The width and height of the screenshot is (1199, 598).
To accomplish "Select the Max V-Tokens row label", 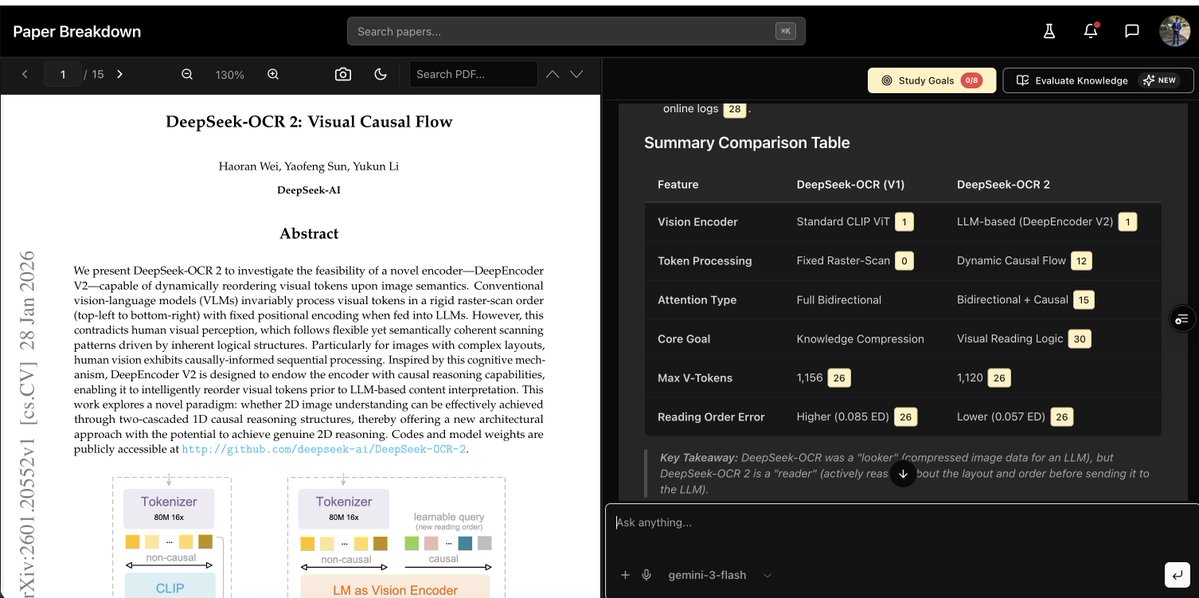I will point(695,378).
